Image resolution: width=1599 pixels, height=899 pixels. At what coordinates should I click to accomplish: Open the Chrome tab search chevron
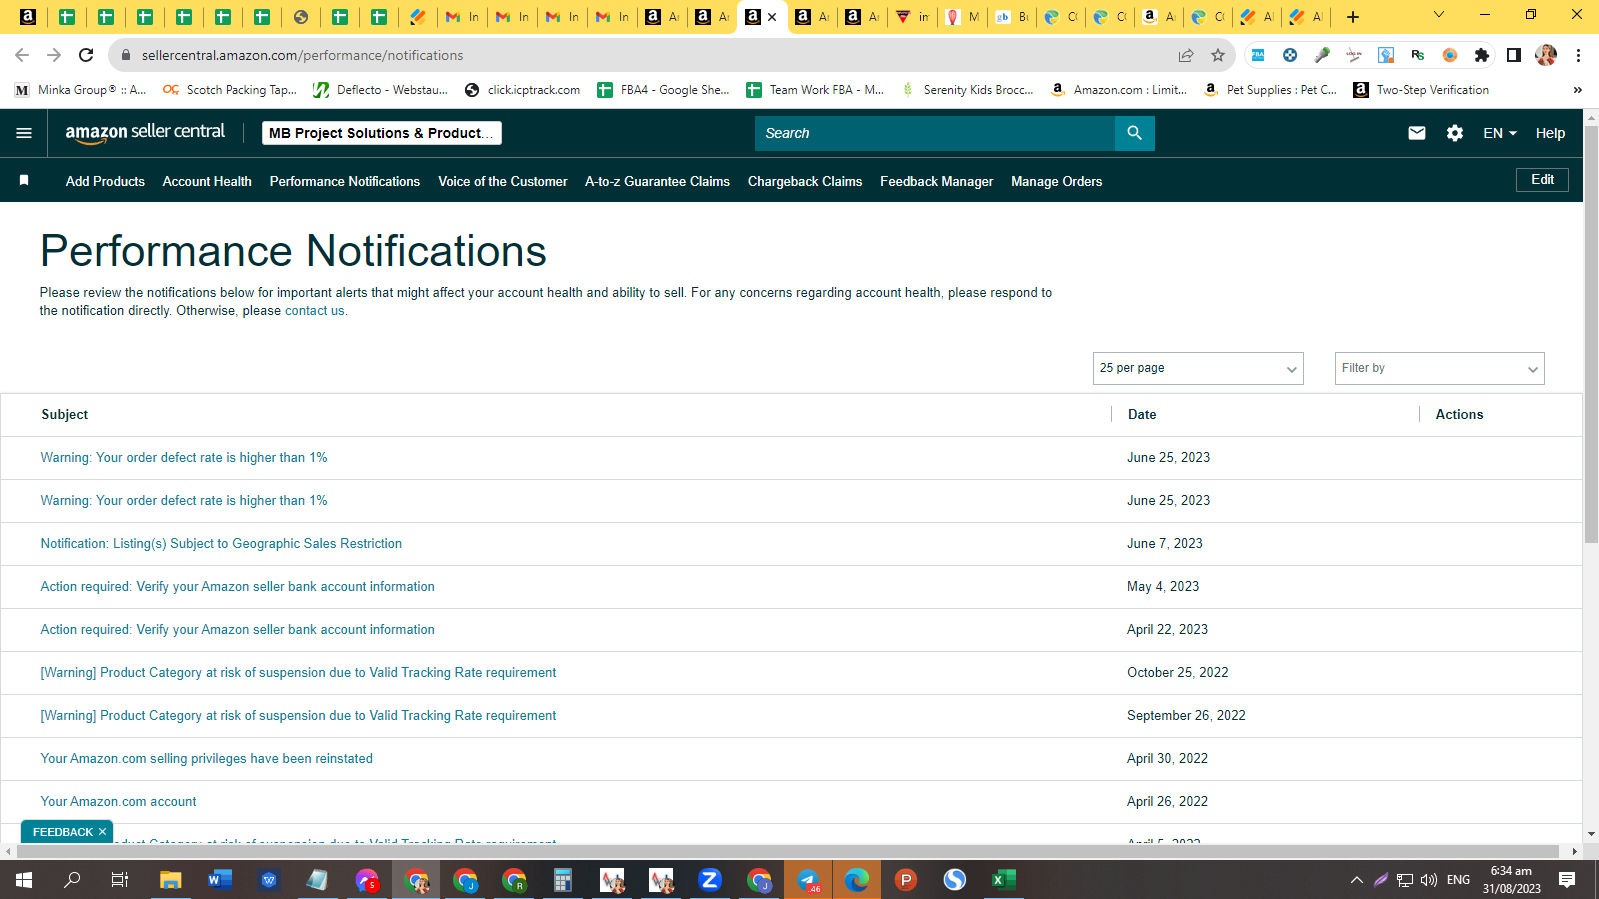1439,15
